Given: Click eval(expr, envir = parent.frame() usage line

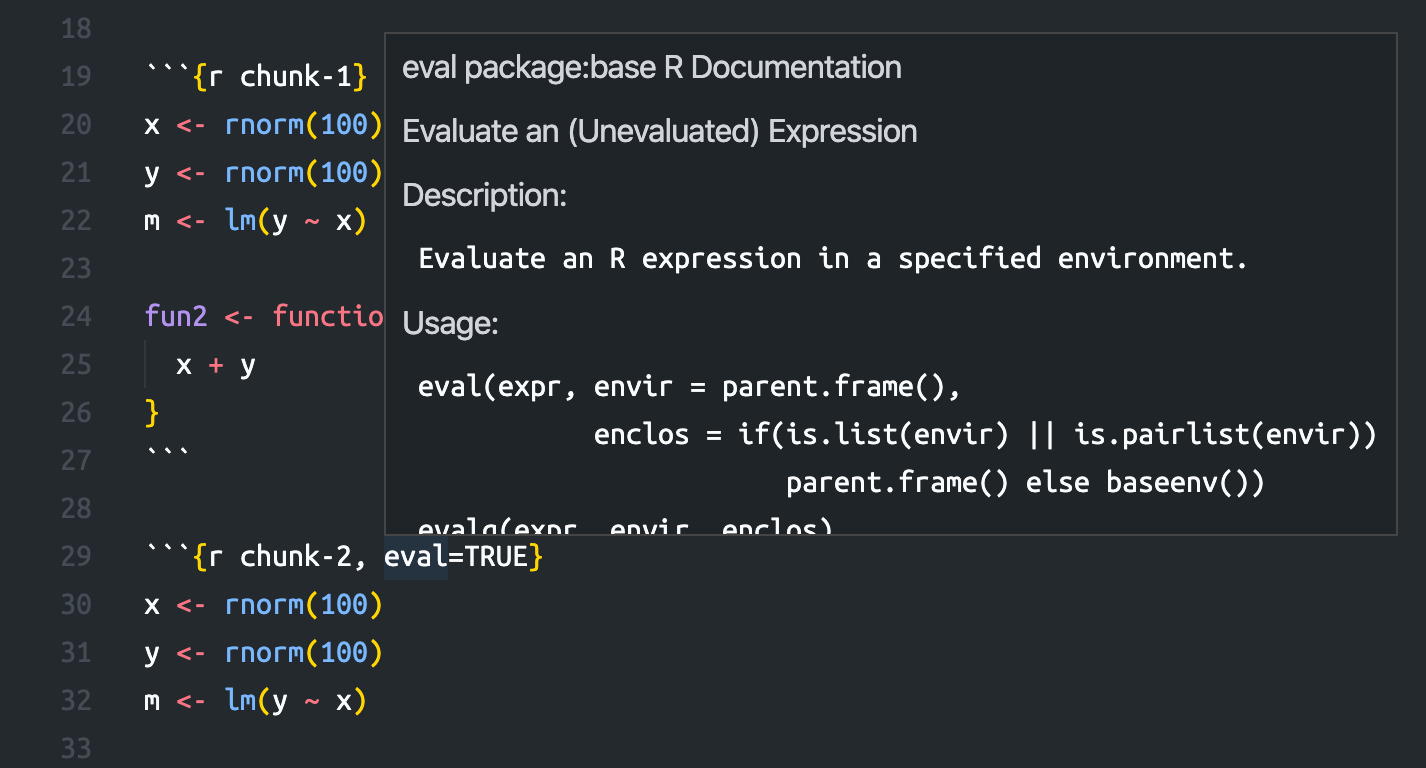Looking at the screenshot, I should click(688, 386).
